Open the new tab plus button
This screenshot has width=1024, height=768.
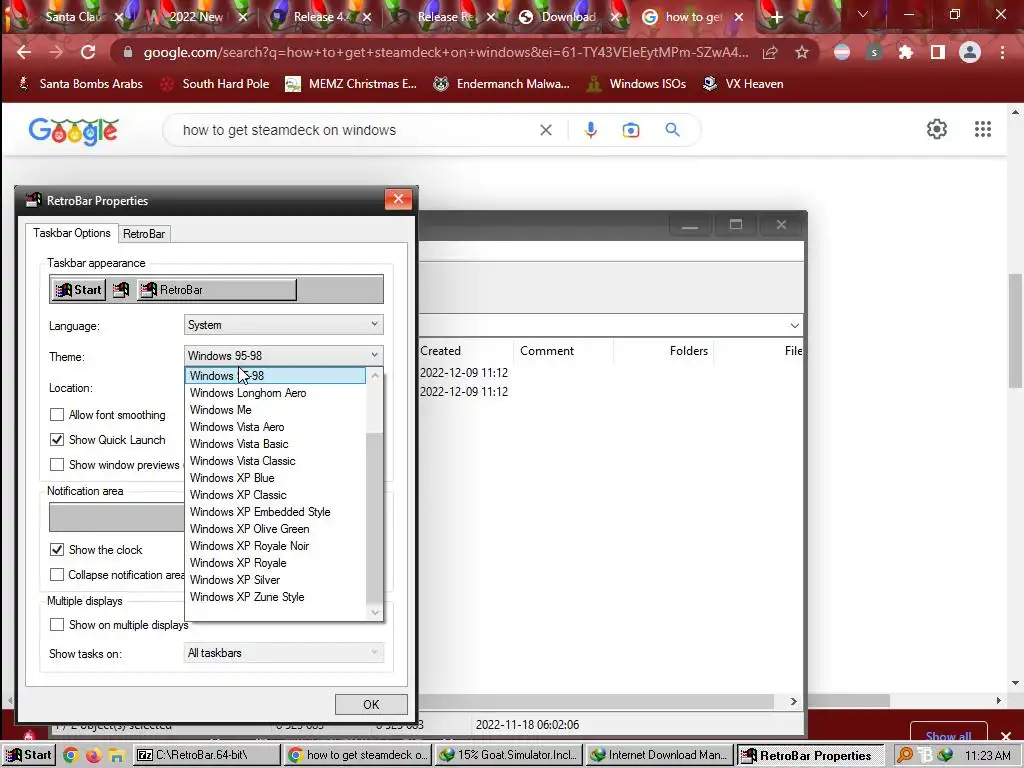point(776,17)
